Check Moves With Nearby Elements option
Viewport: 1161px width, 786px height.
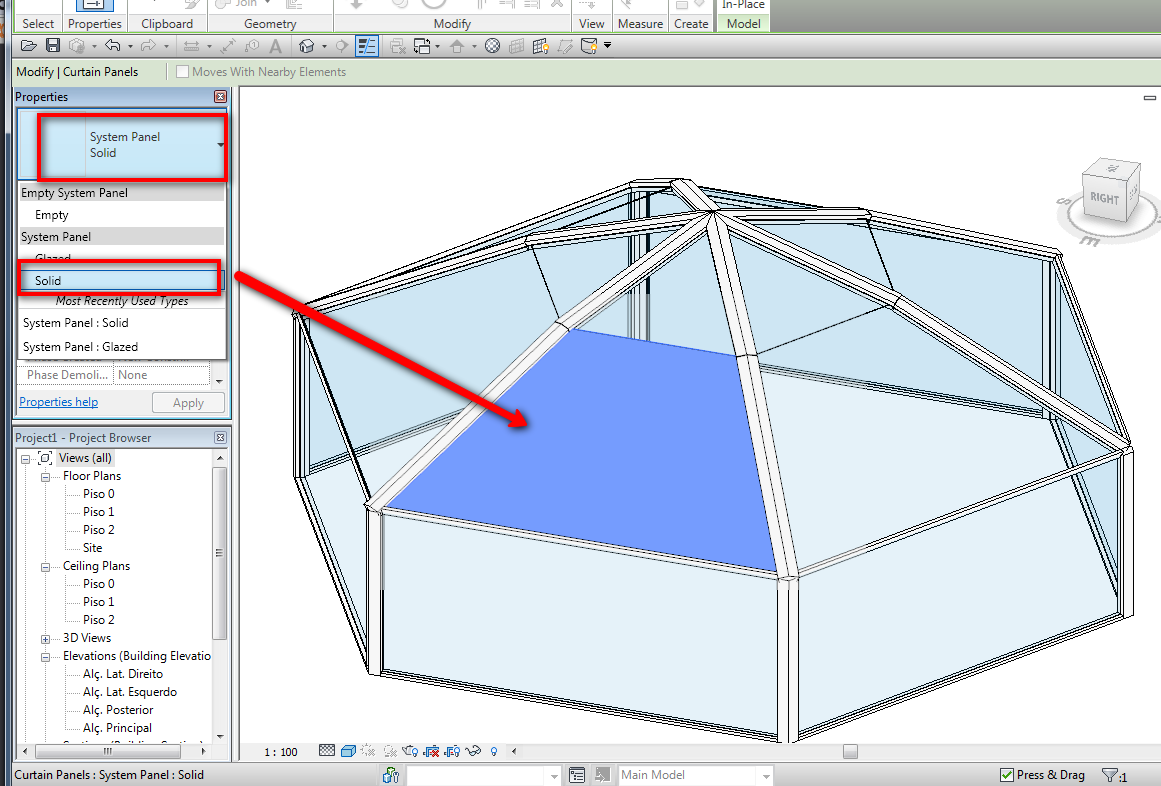pyautogui.click(x=182, y=72)
